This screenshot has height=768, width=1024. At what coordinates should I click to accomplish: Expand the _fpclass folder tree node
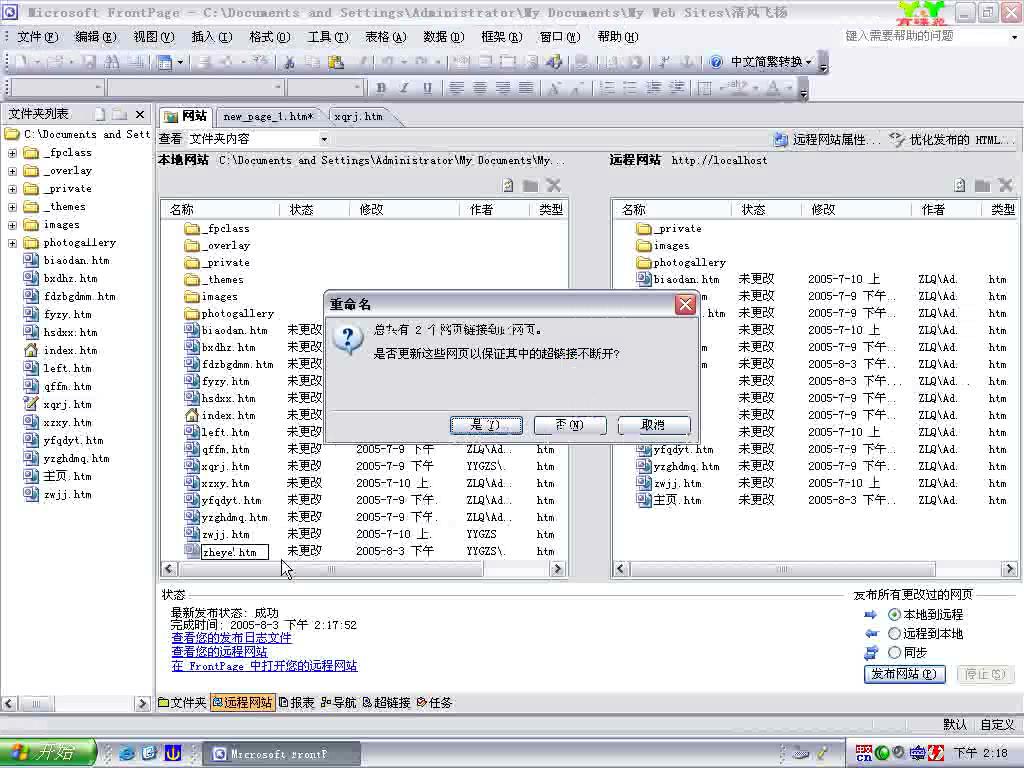[x=12, y=153]
